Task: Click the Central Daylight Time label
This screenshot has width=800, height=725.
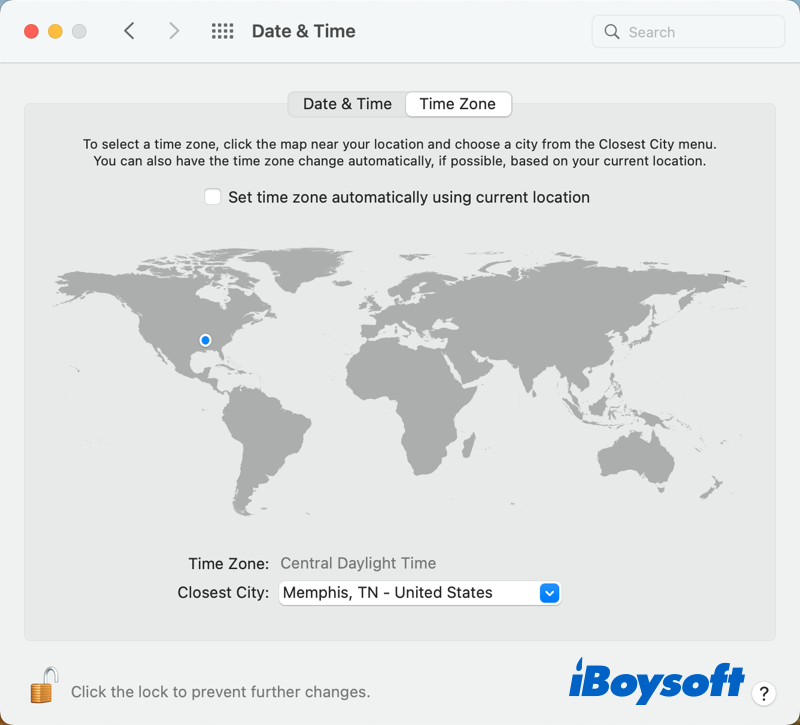Action: pos(358,563)
